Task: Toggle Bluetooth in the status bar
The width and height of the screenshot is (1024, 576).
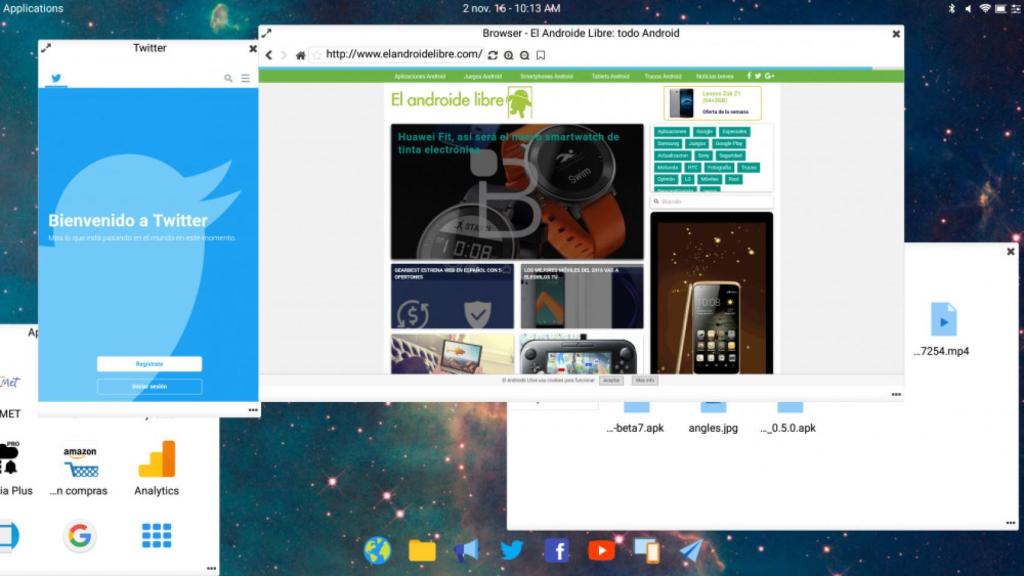Action: (952, 8)
